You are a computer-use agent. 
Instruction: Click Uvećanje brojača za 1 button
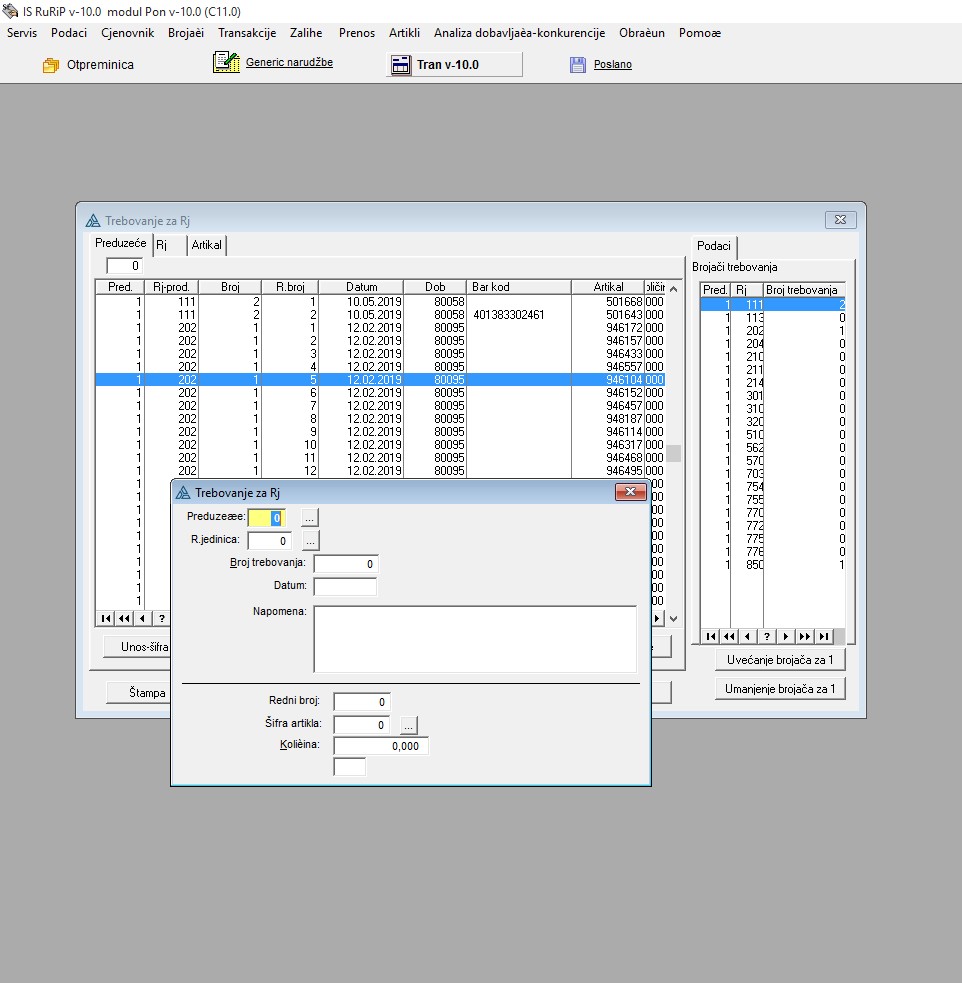pos(780,660)
